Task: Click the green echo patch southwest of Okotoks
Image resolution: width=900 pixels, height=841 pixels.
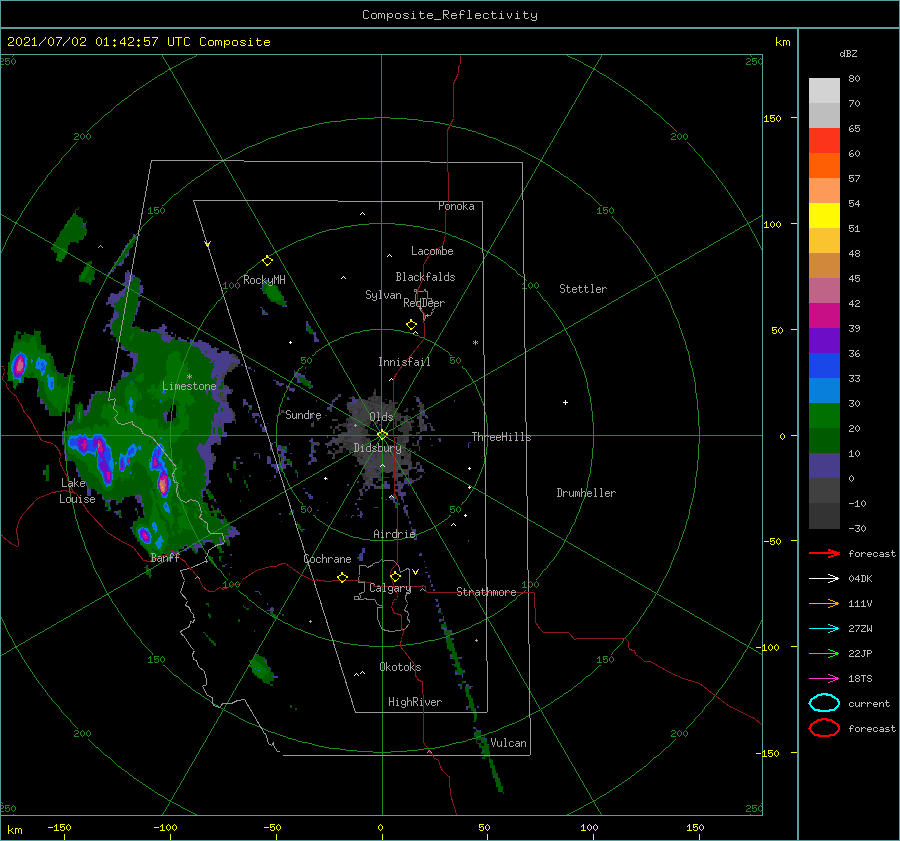Action: click(263, 669)
